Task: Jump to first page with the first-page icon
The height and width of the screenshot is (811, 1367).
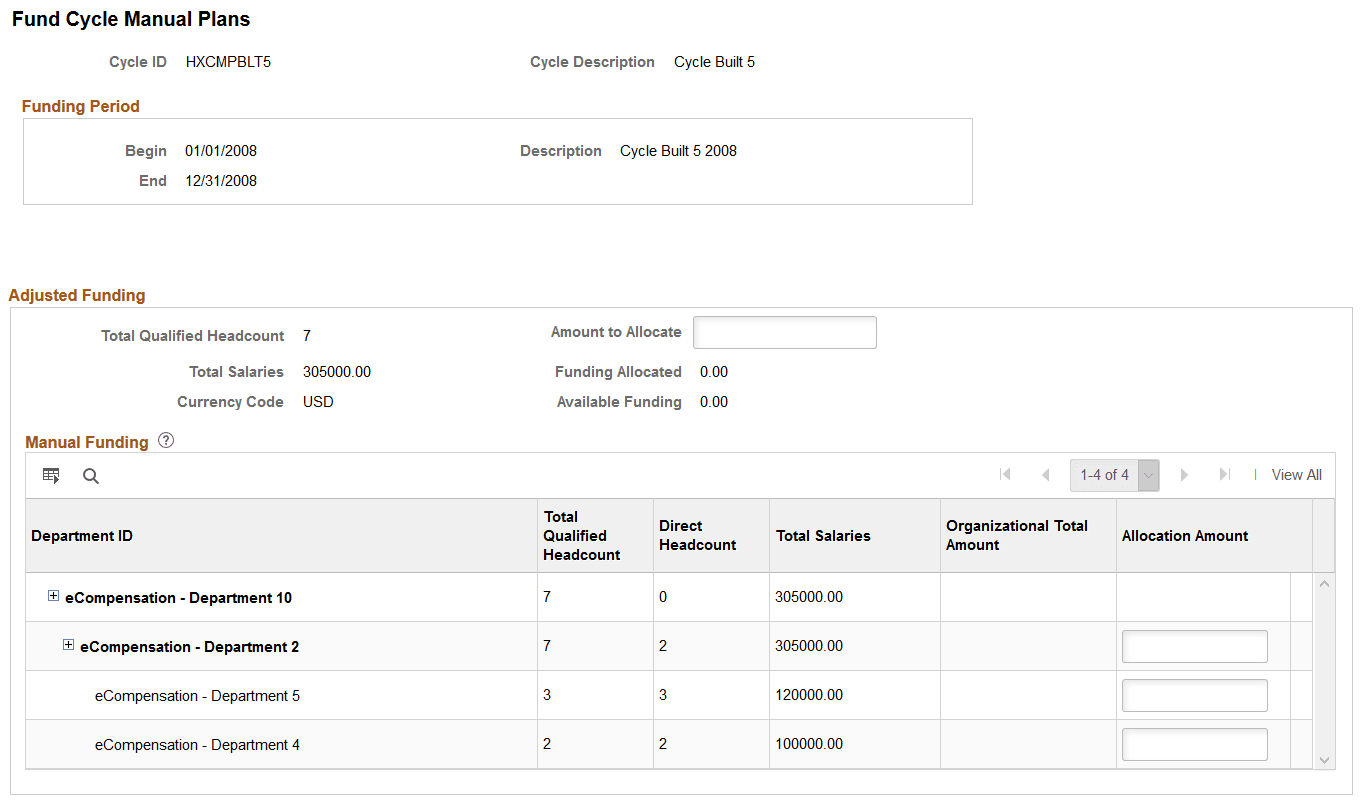Action: [x=1005, y=475]
